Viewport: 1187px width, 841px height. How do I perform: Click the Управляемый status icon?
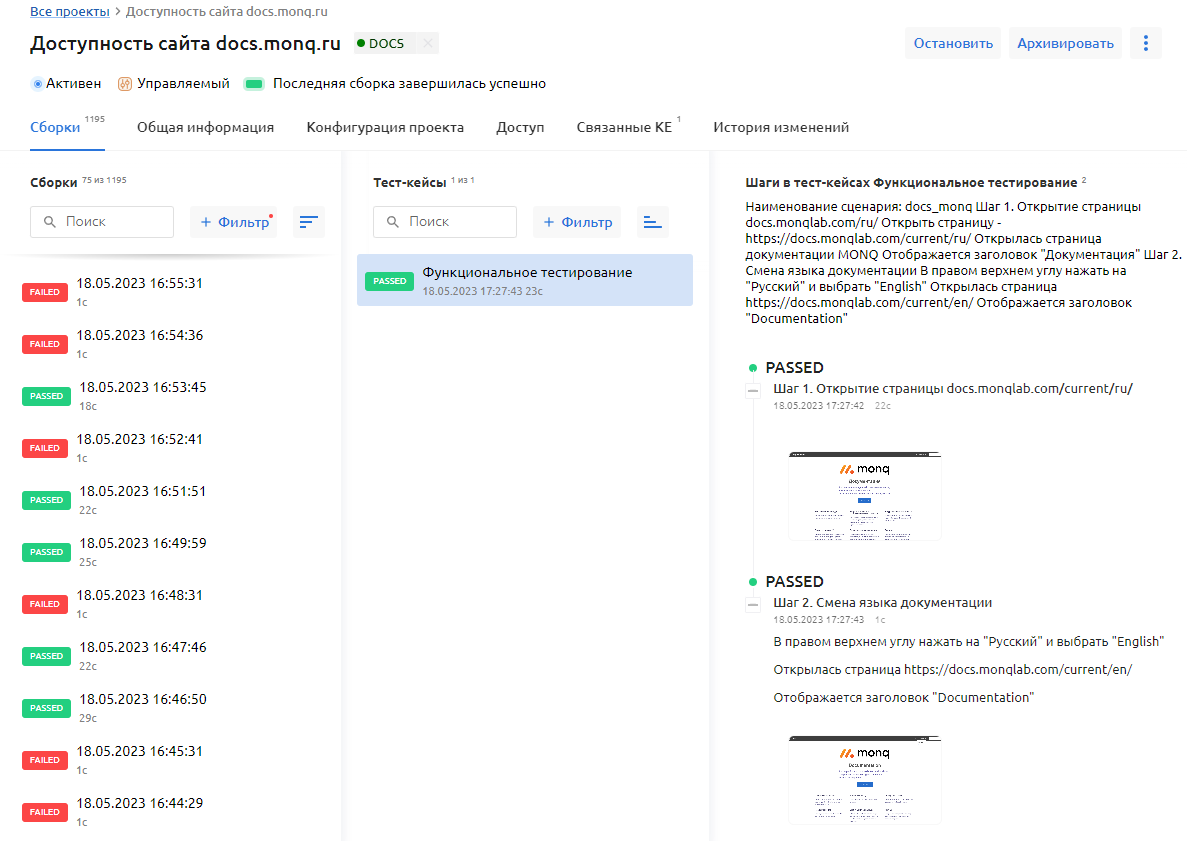coord(125,84)
